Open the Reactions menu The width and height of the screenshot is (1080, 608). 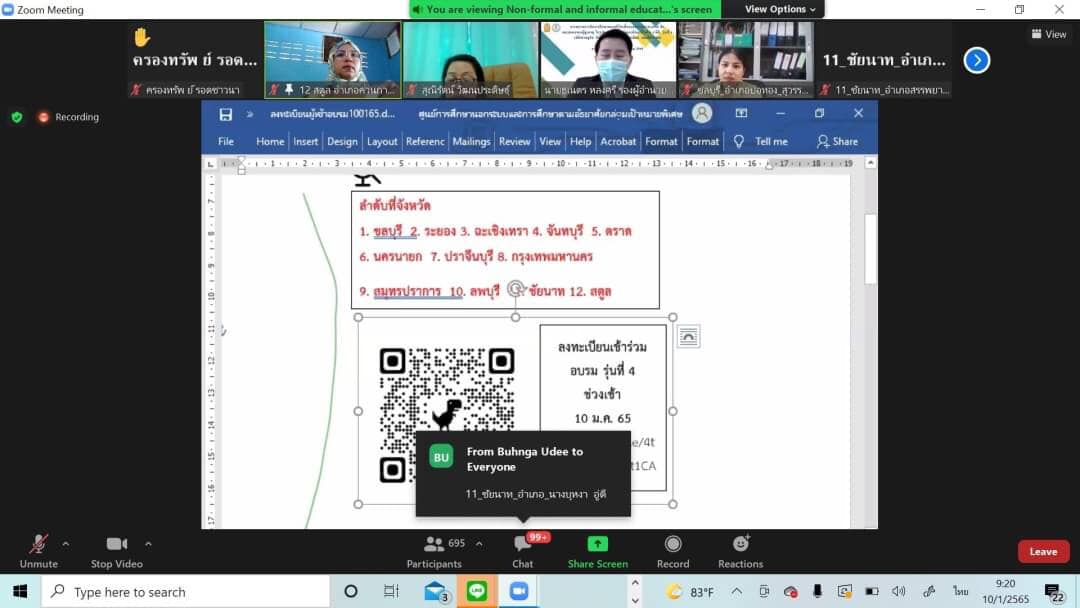[x=740, y=545]
